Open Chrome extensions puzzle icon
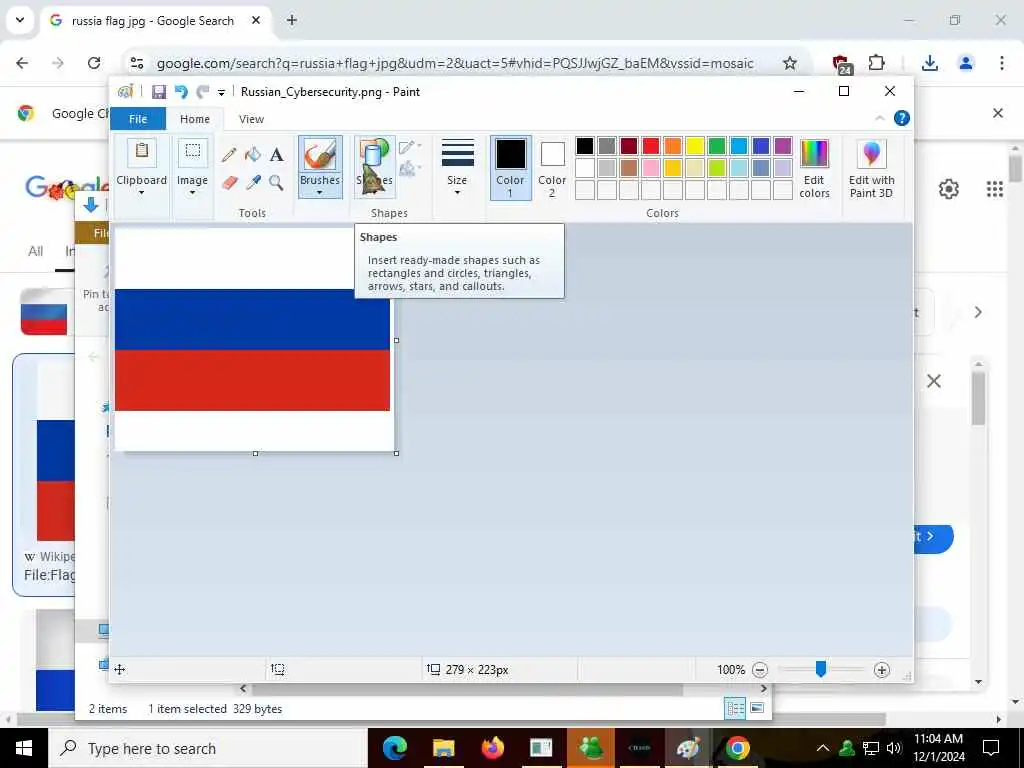The width and height of the screenshot is (1024, 768). coord(876,63)
